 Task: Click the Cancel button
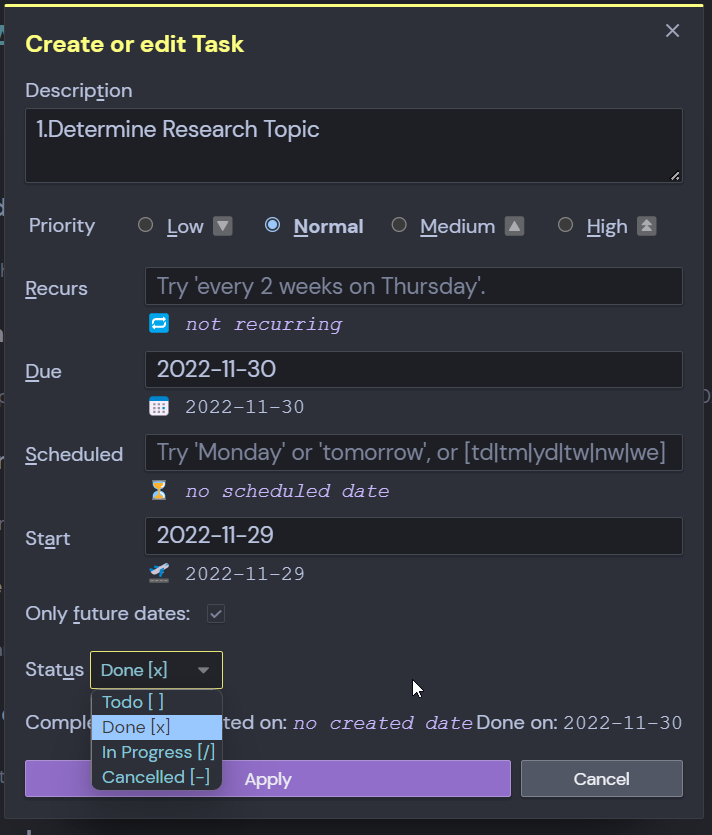click(601, 779)
